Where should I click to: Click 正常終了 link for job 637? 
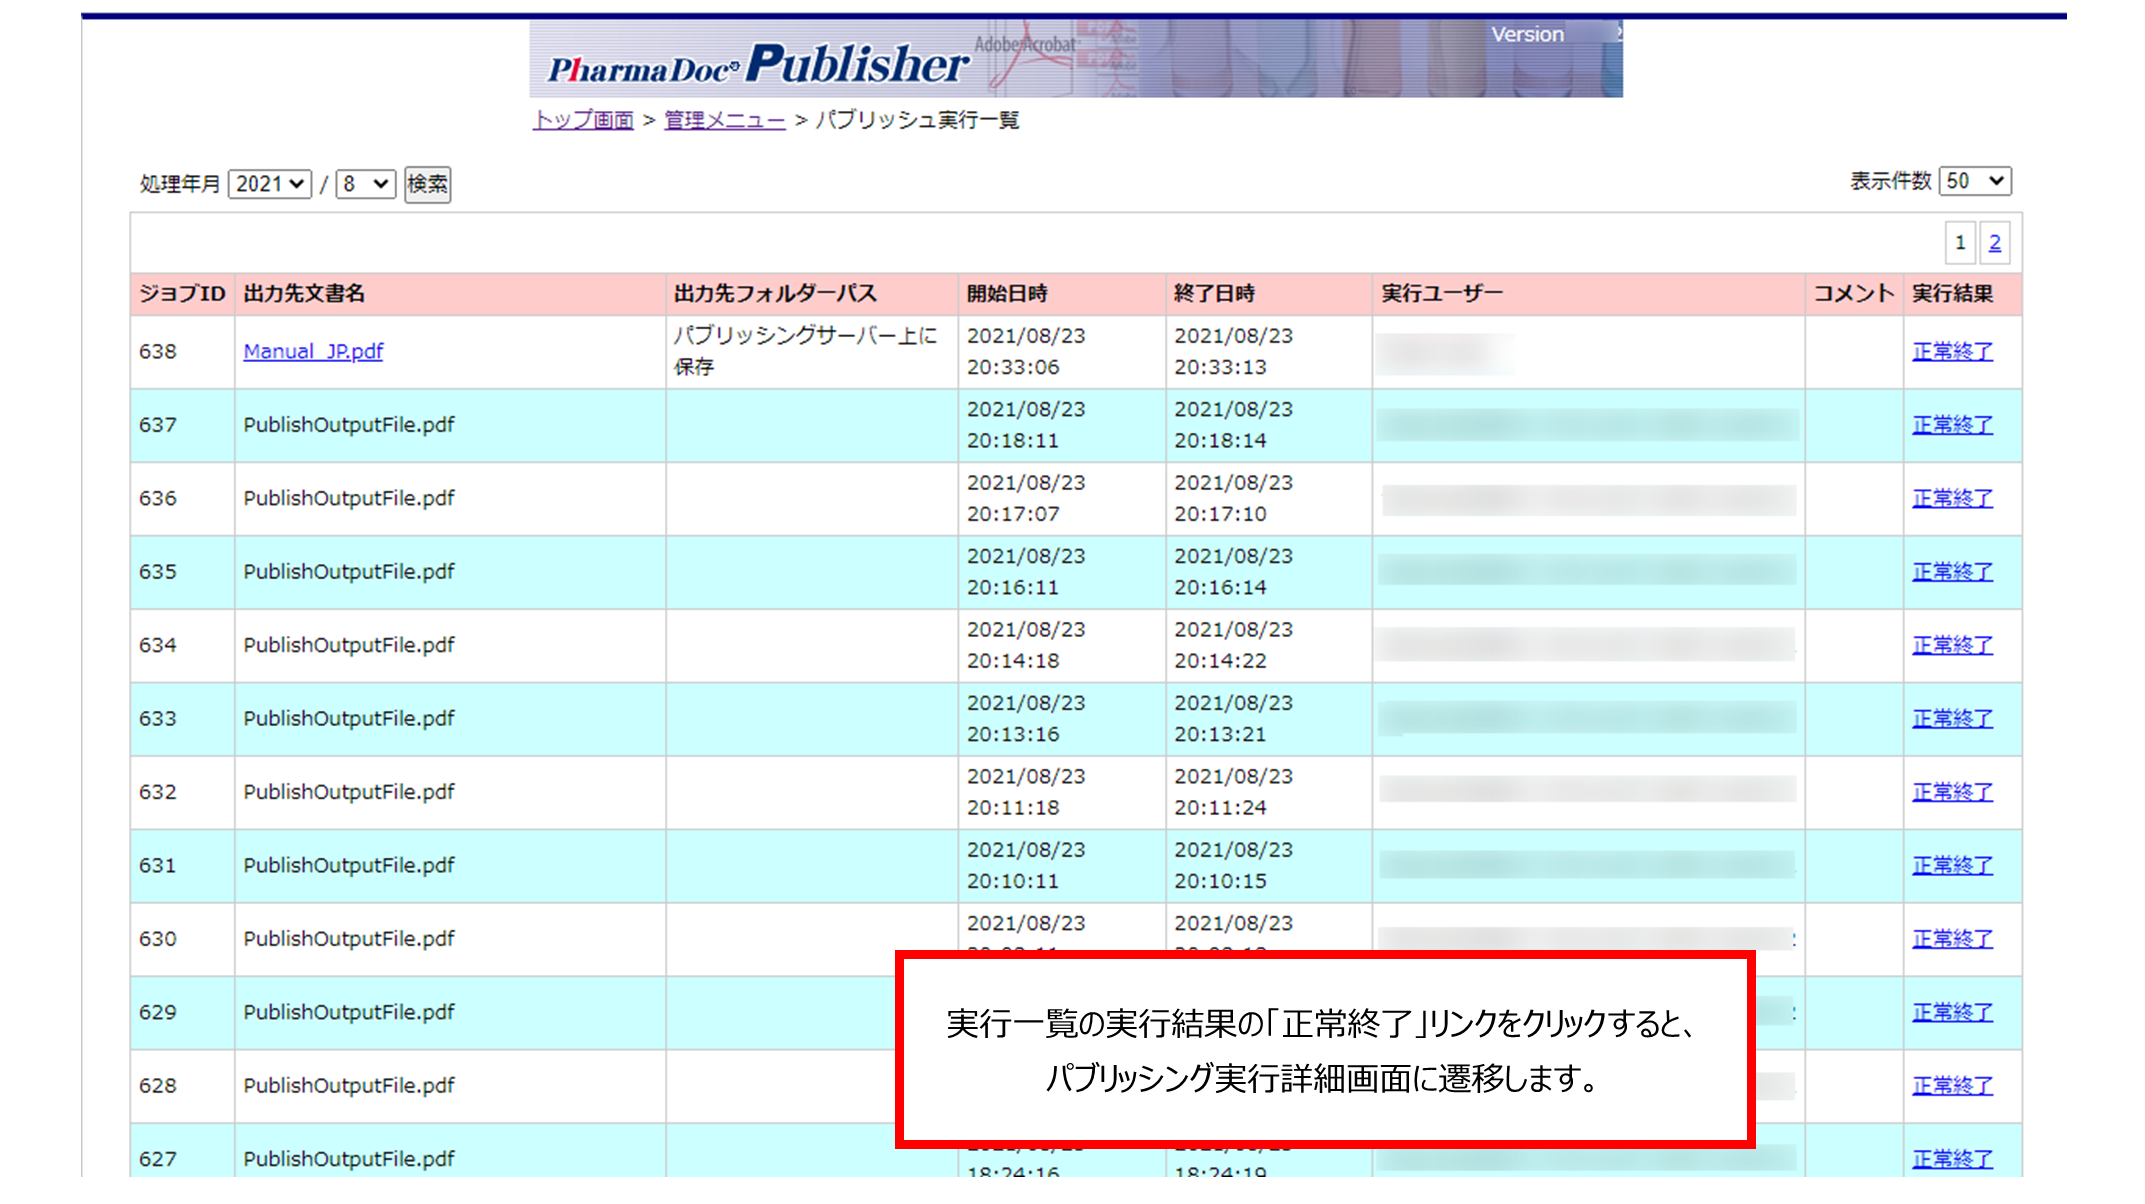coord(1952,425)
